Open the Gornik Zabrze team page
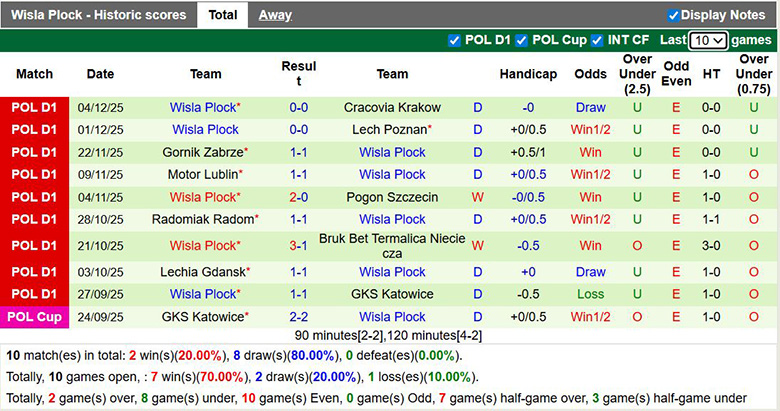780x411 pixels. tap(203, 152)
